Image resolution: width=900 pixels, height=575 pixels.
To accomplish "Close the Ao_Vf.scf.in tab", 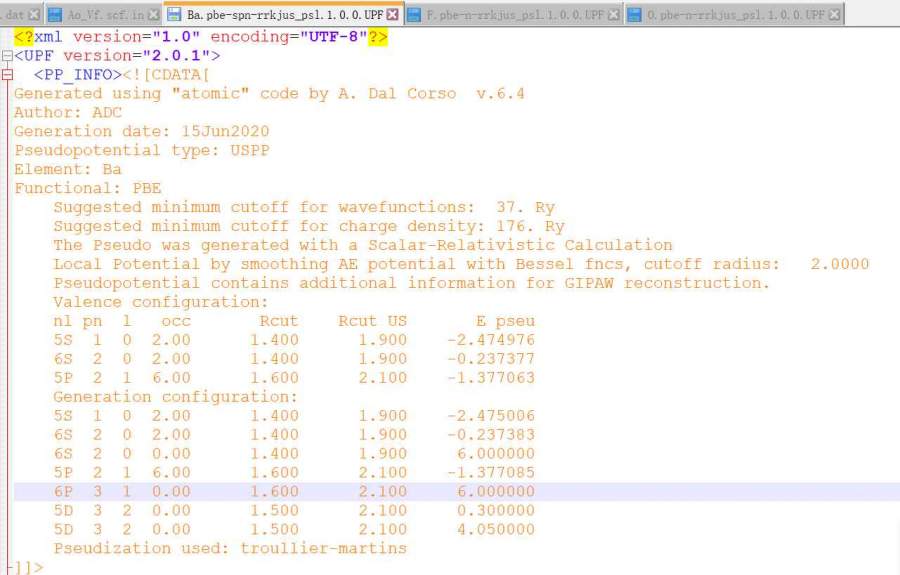I will click(154, 14).
